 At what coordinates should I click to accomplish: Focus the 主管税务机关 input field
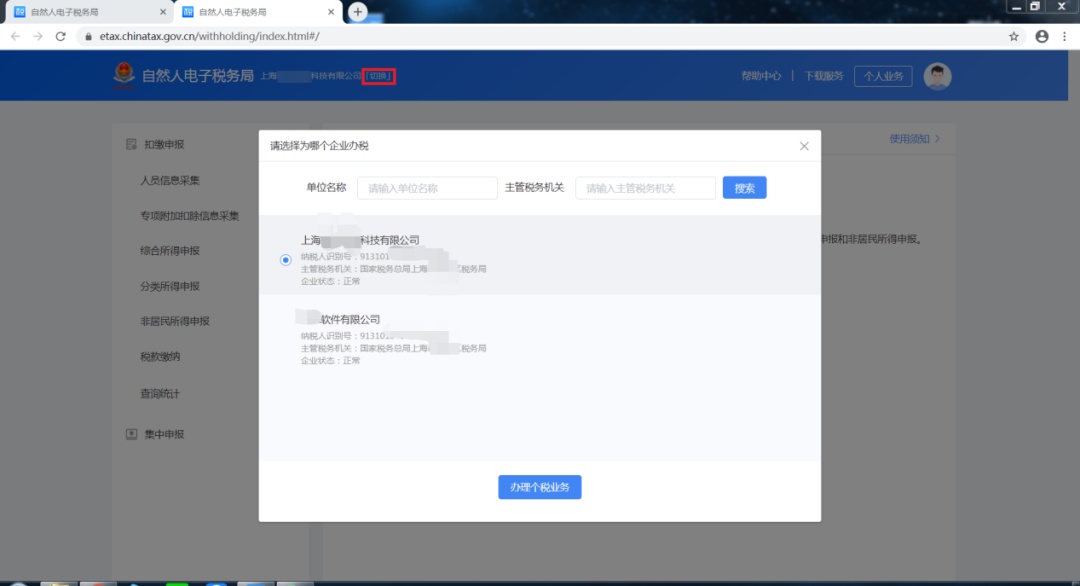[x=645, y=188]
